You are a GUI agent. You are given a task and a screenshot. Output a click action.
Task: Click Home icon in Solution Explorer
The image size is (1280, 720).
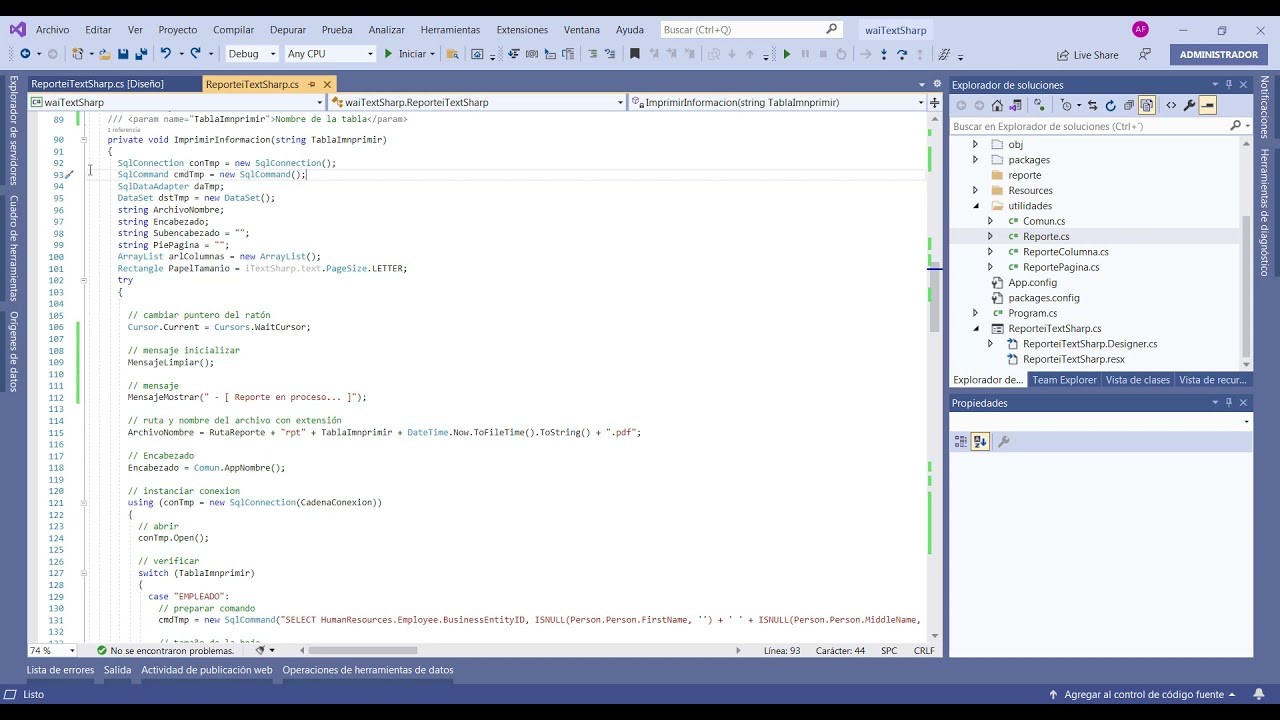point(997,105)
